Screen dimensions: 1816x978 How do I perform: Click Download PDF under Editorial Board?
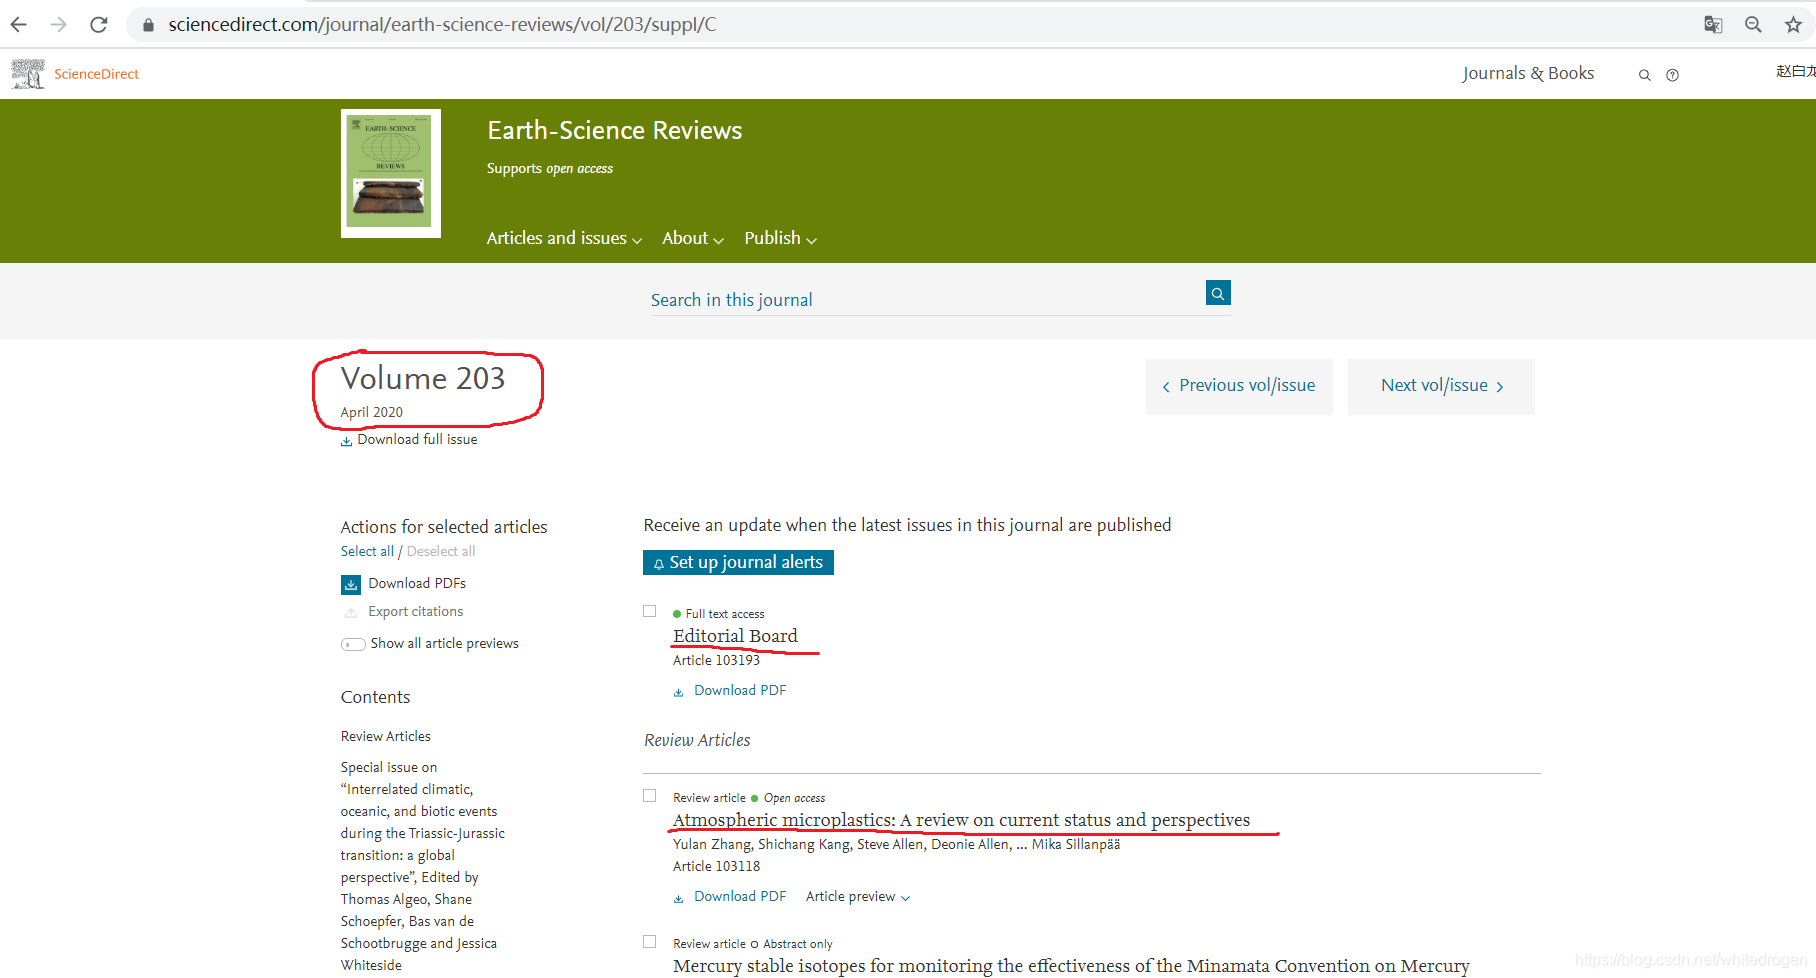(740, 691)
